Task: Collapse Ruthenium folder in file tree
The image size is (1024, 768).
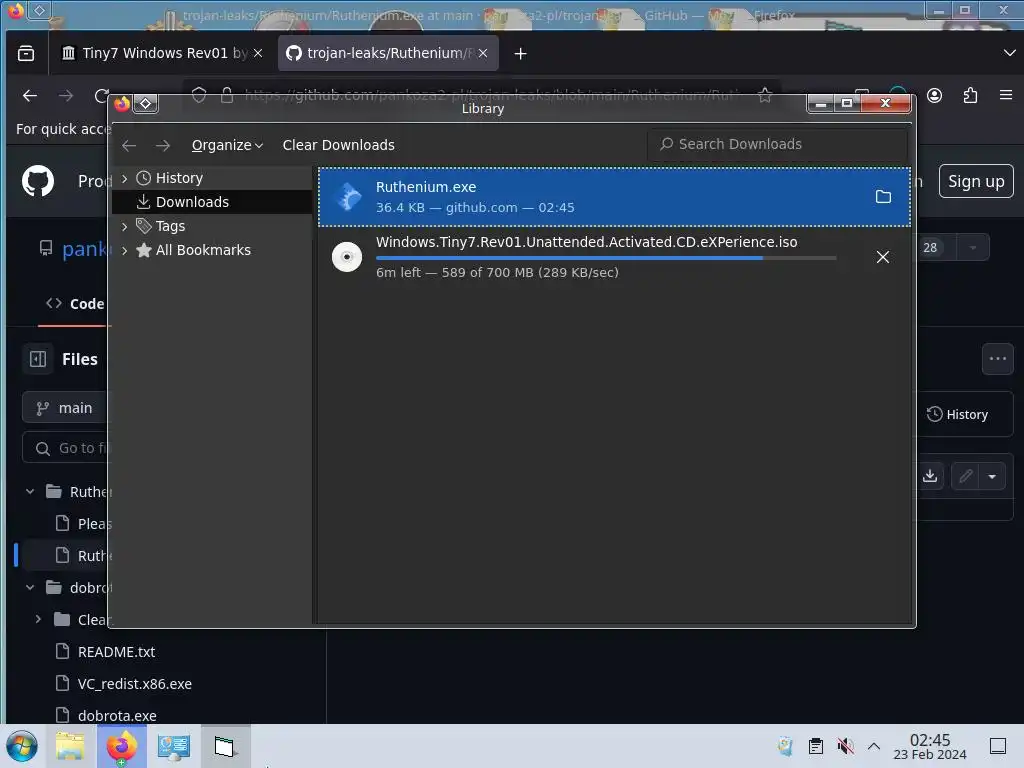Action: [30, 491]
